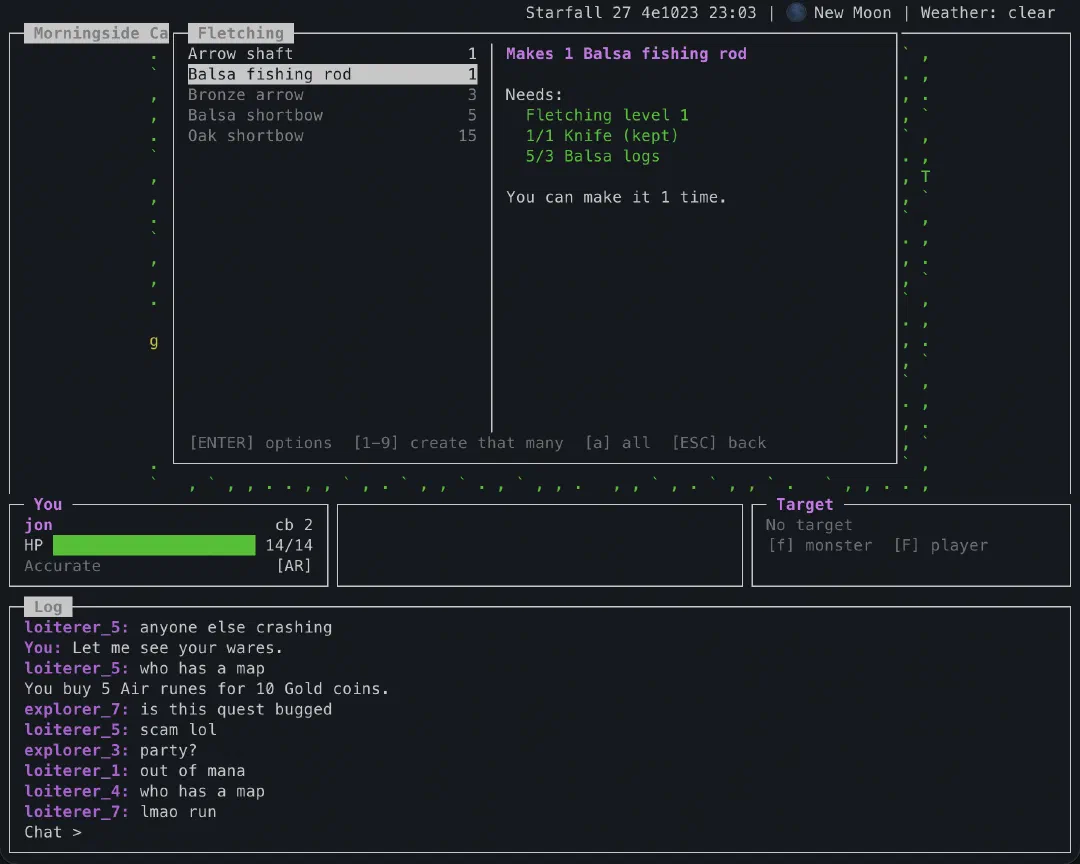Click the green "T" glyph on the map
Viewport: 1080px width, 864px height.
(x=925, y=177)
